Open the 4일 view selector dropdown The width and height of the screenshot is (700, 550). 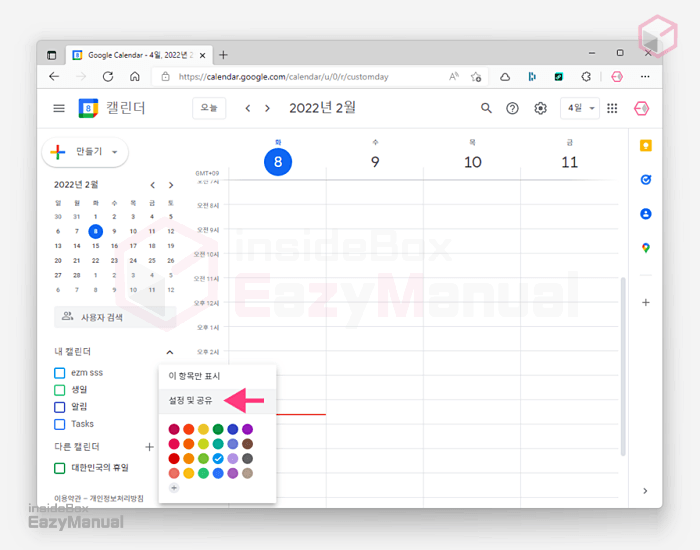580,108
